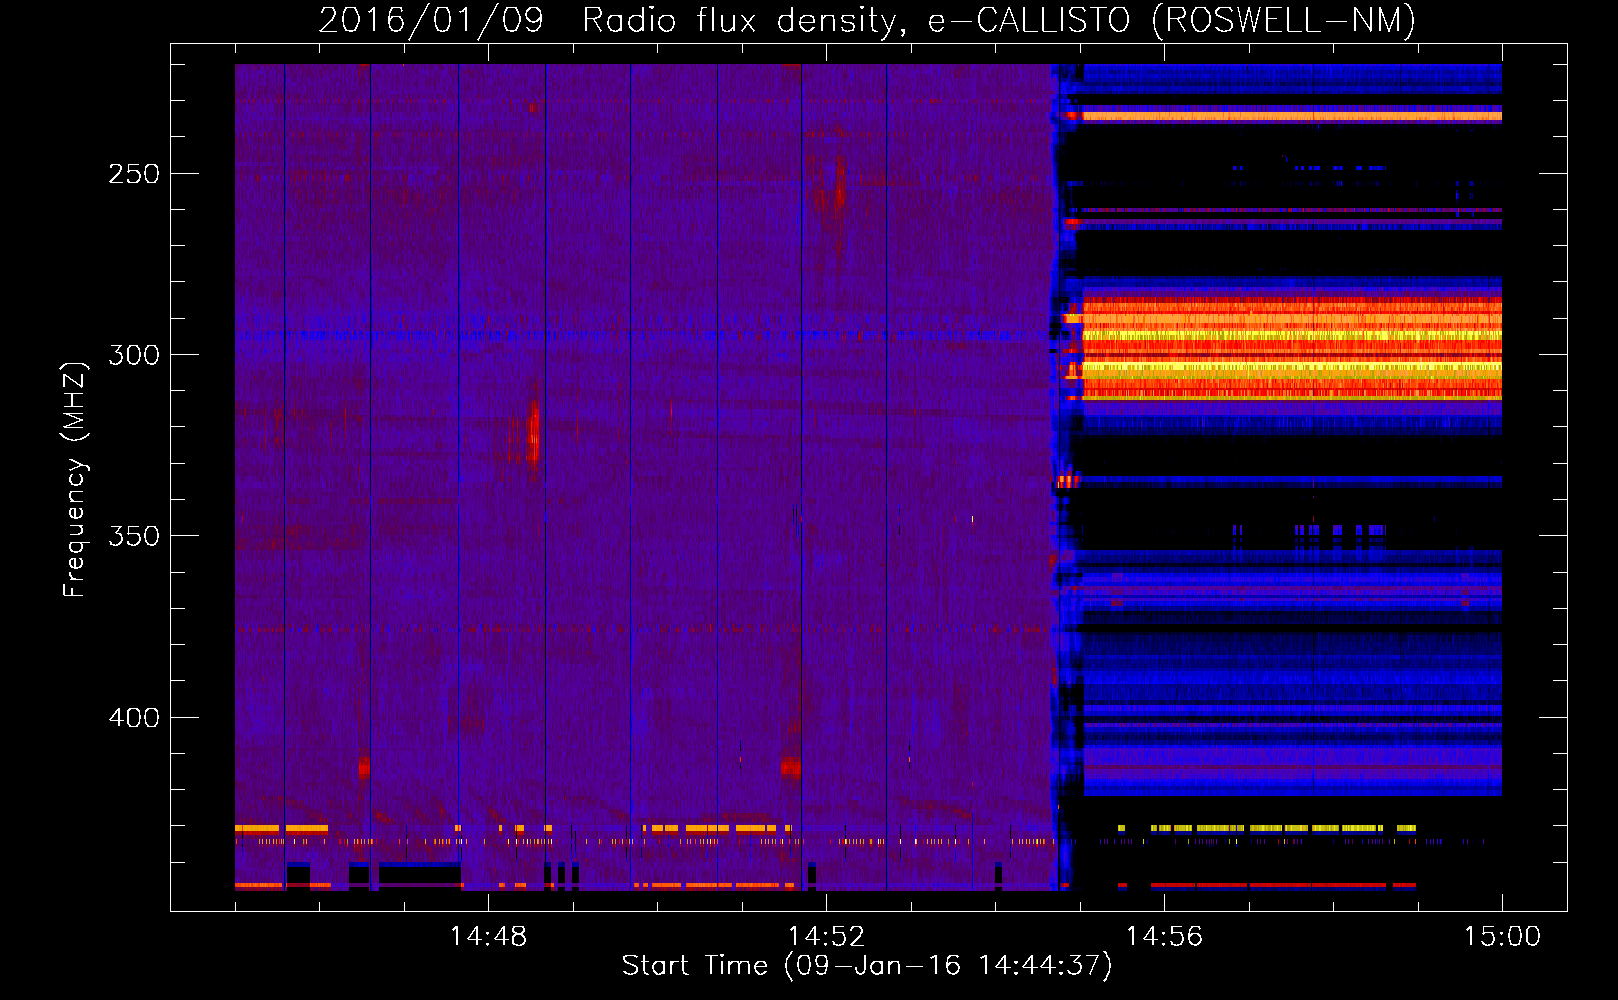Click the 15:00 time axis label
The height and width of the screenshot is (1000, 1618).
1502,937
